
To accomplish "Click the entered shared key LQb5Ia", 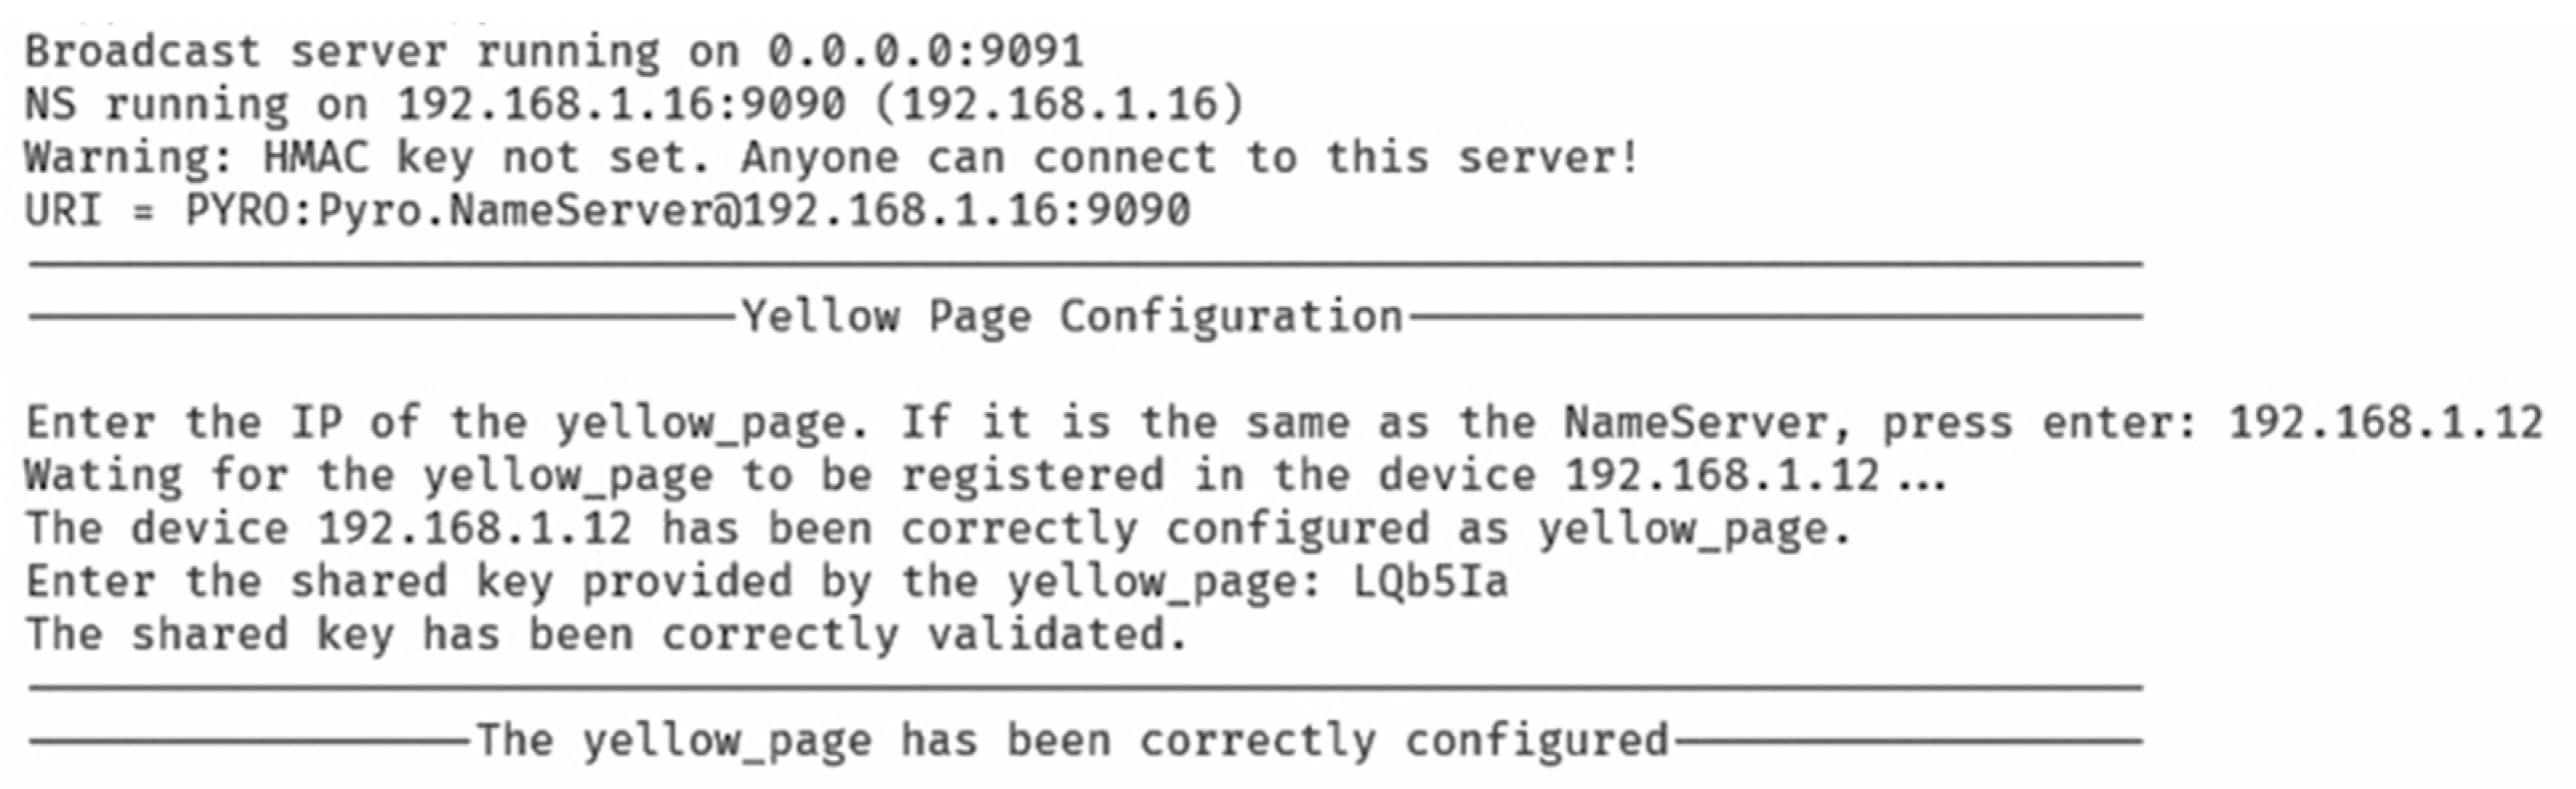I will 1430,582.
